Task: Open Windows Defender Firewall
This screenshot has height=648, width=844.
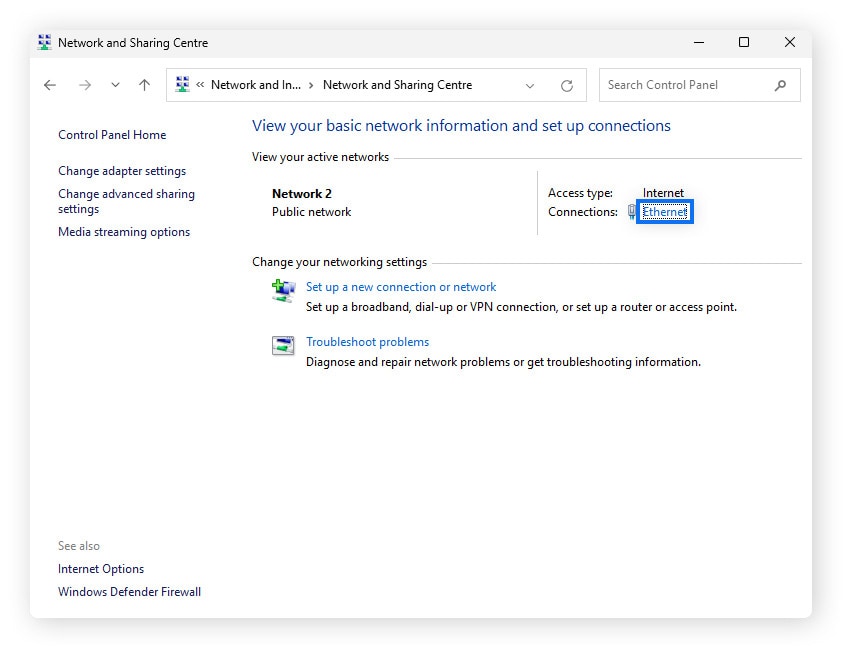Action: click(x=129, y=591)
